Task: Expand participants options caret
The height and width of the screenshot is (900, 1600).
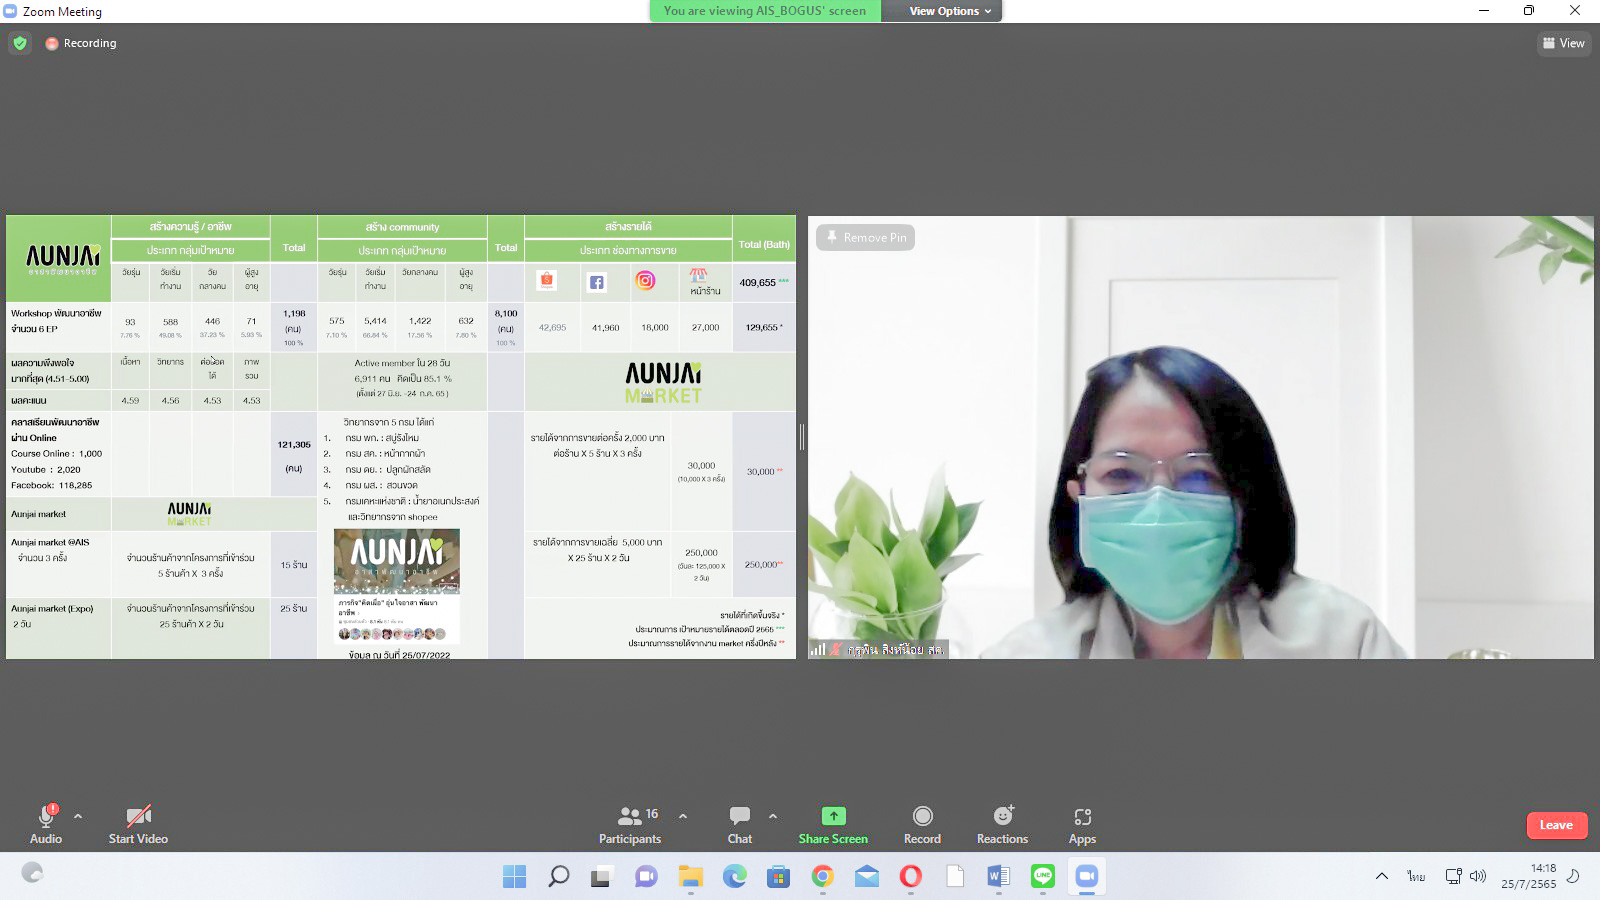Action: pos(683,816)
